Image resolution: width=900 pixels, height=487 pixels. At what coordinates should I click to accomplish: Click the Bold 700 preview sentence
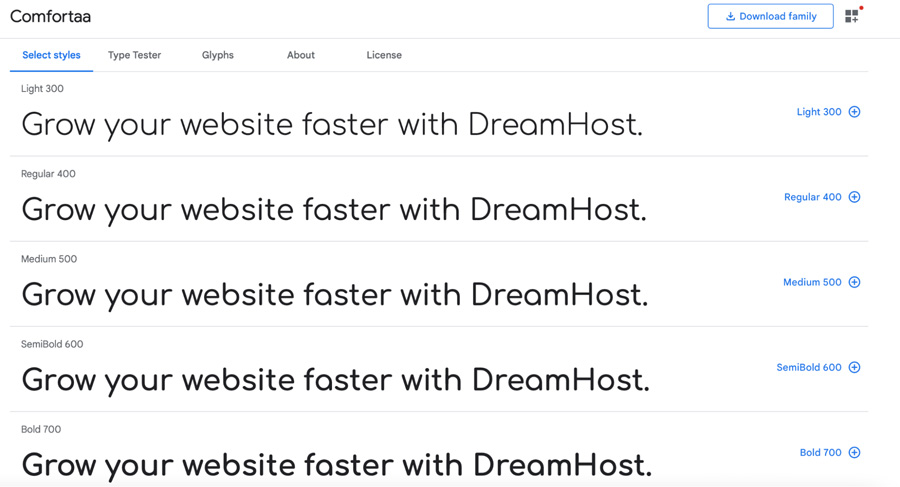(337, 465)
